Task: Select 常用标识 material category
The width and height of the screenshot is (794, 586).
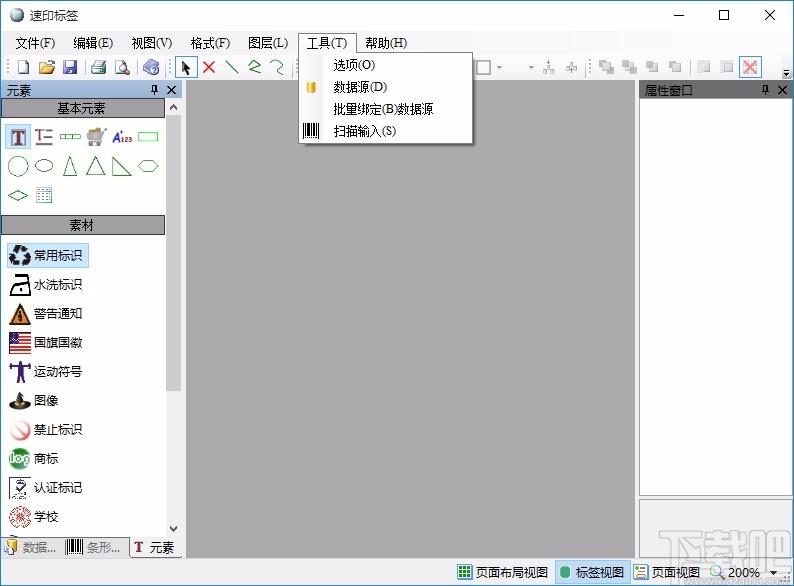Action: pos(48,255)
